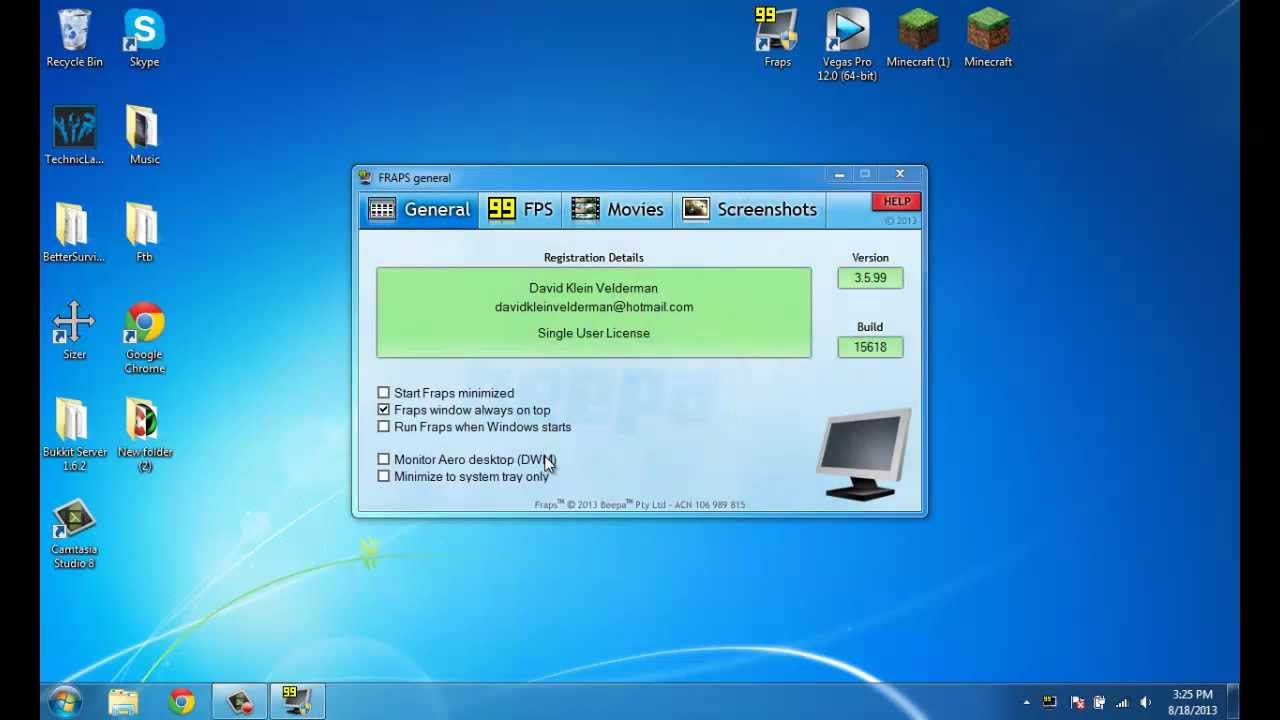Click the network signal tray icon
1280x720 pixels.
click(x=1122, y=702)
